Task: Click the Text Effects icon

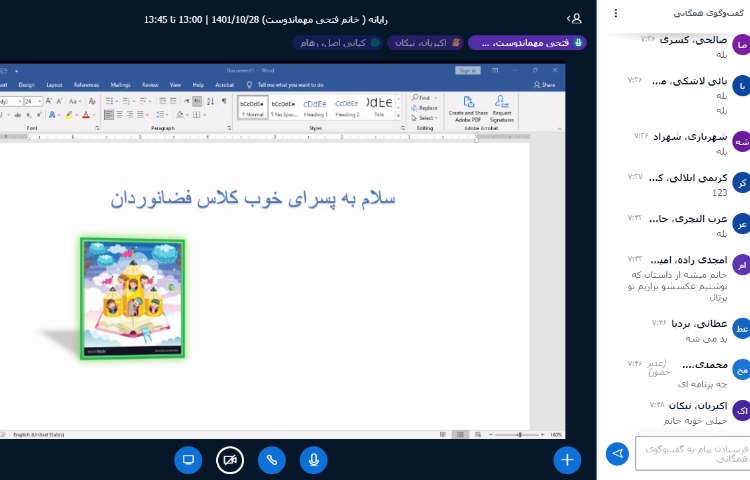Action: pyautogui.click(x=52, y=115)
